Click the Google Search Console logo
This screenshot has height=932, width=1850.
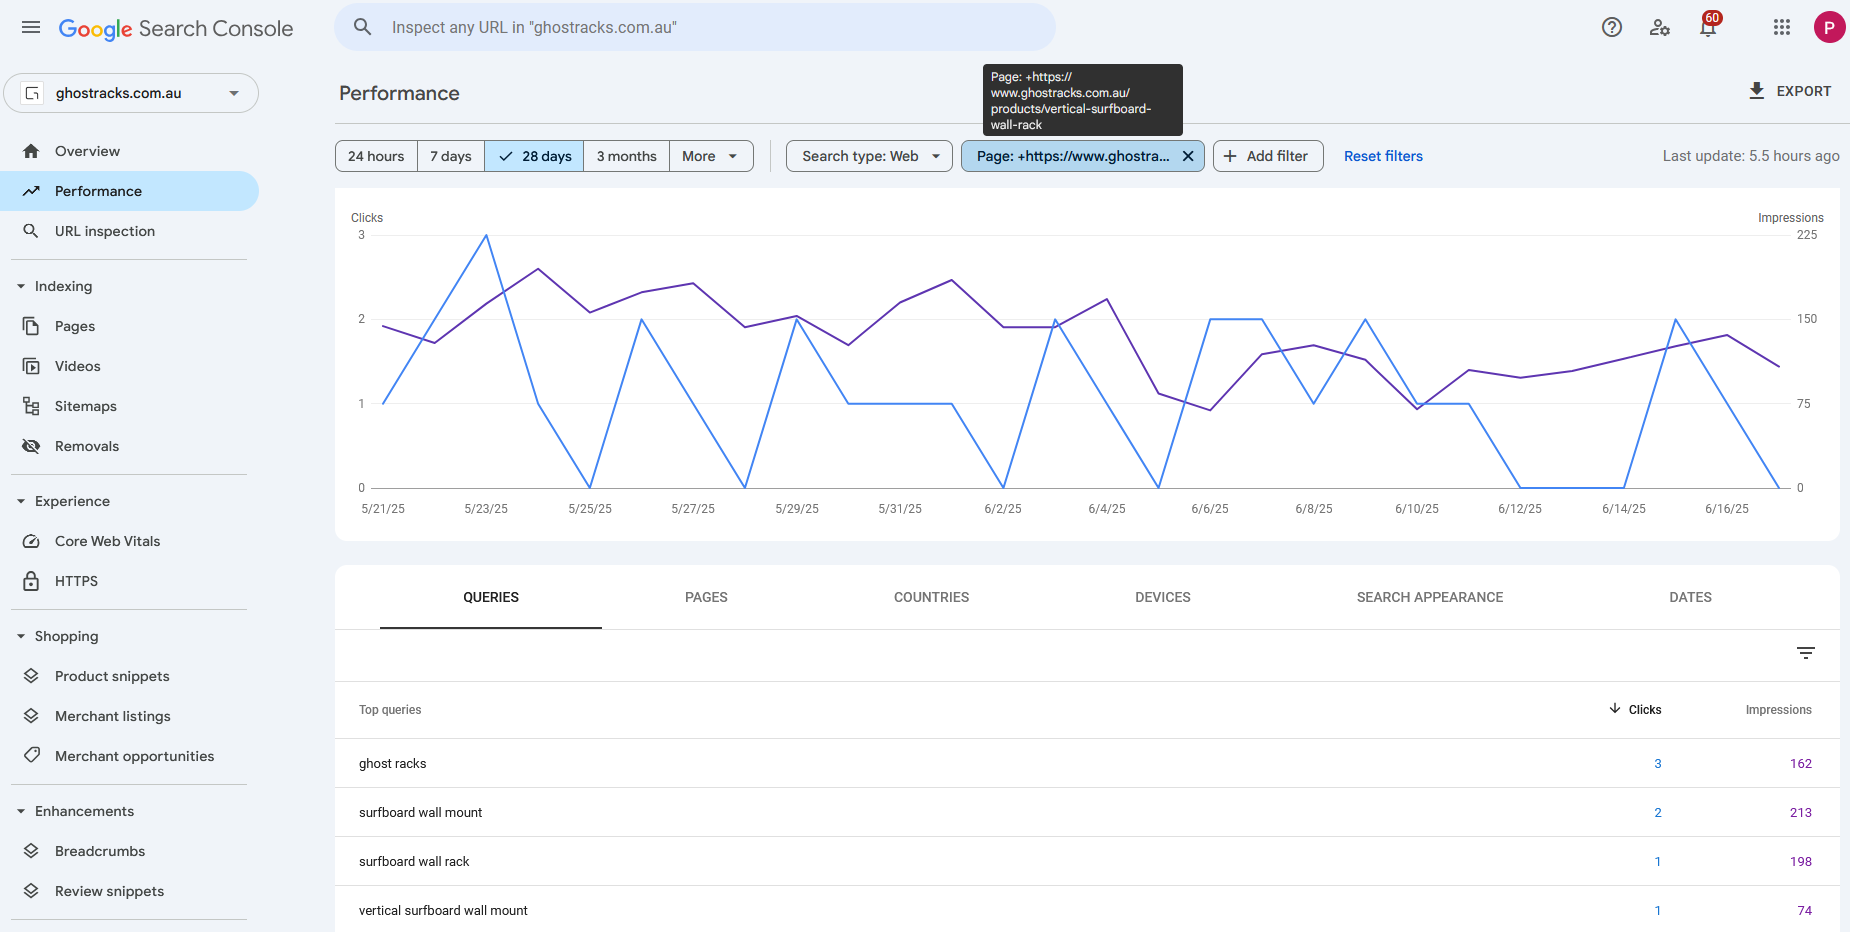click(x=176, y=28)
